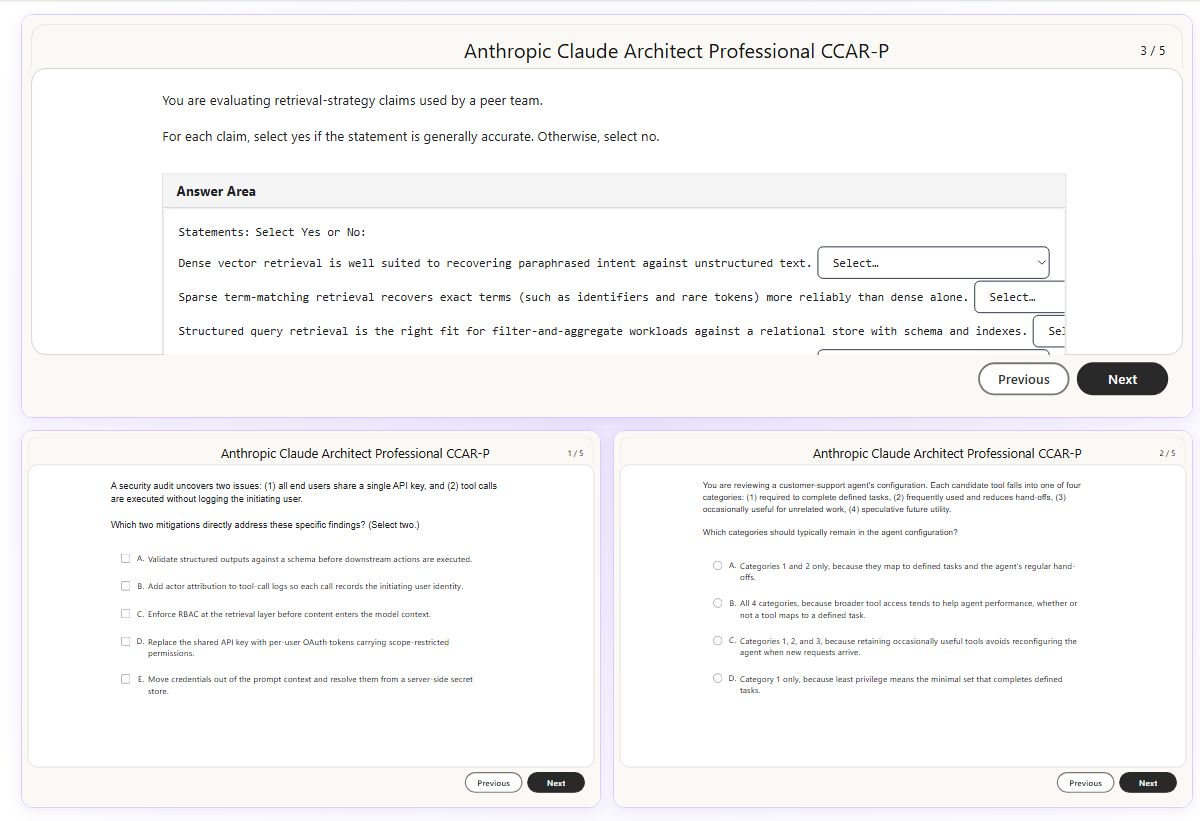Select radio option C Categories 1, 2, and 3
1200x821 pixels.
click(x=718, y=641)
